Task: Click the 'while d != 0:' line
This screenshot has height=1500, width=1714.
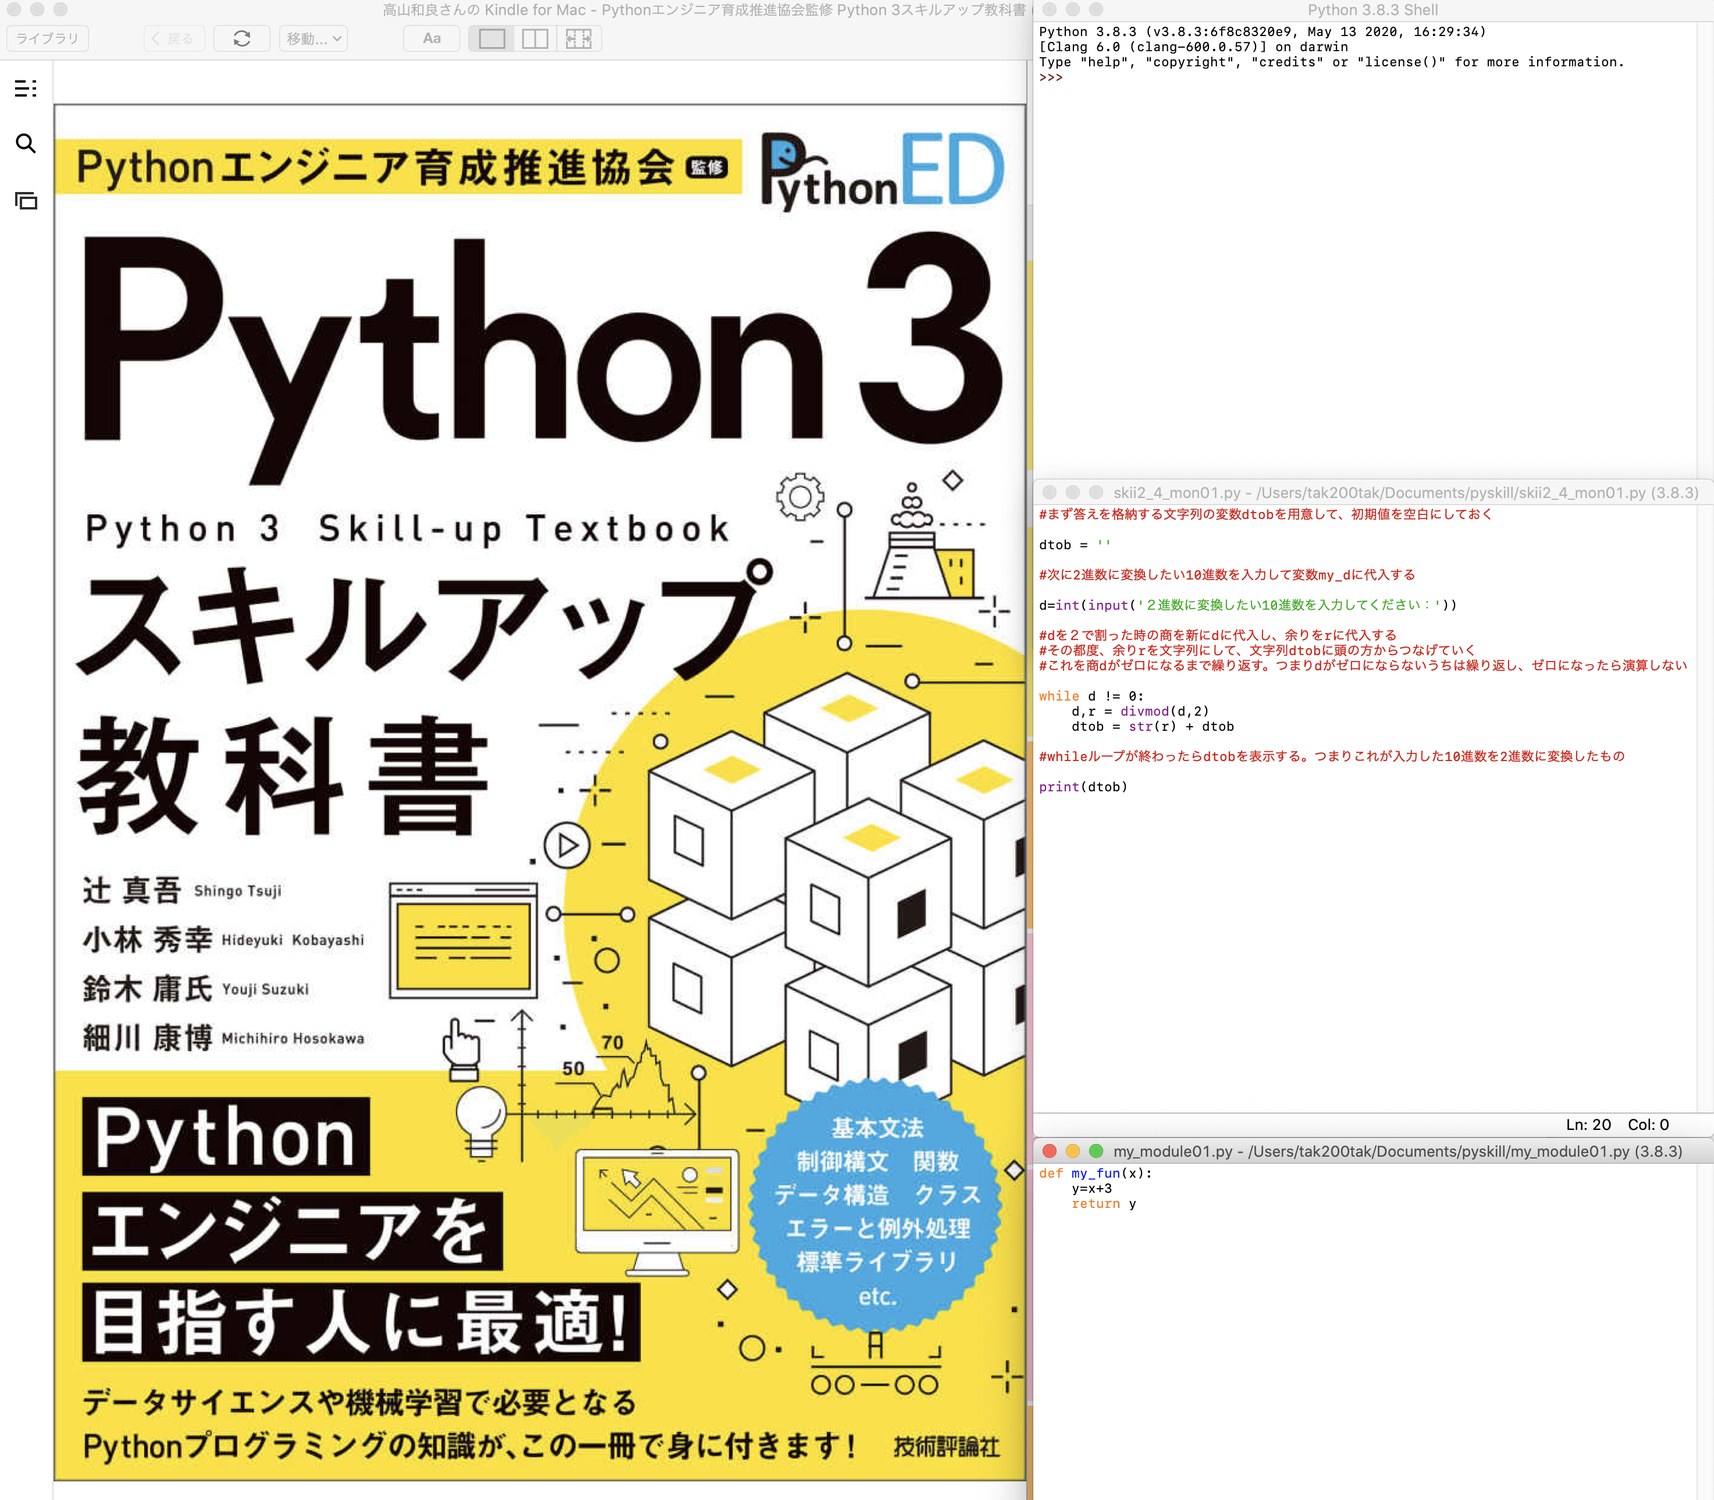Action: [x=1091, y=696]
